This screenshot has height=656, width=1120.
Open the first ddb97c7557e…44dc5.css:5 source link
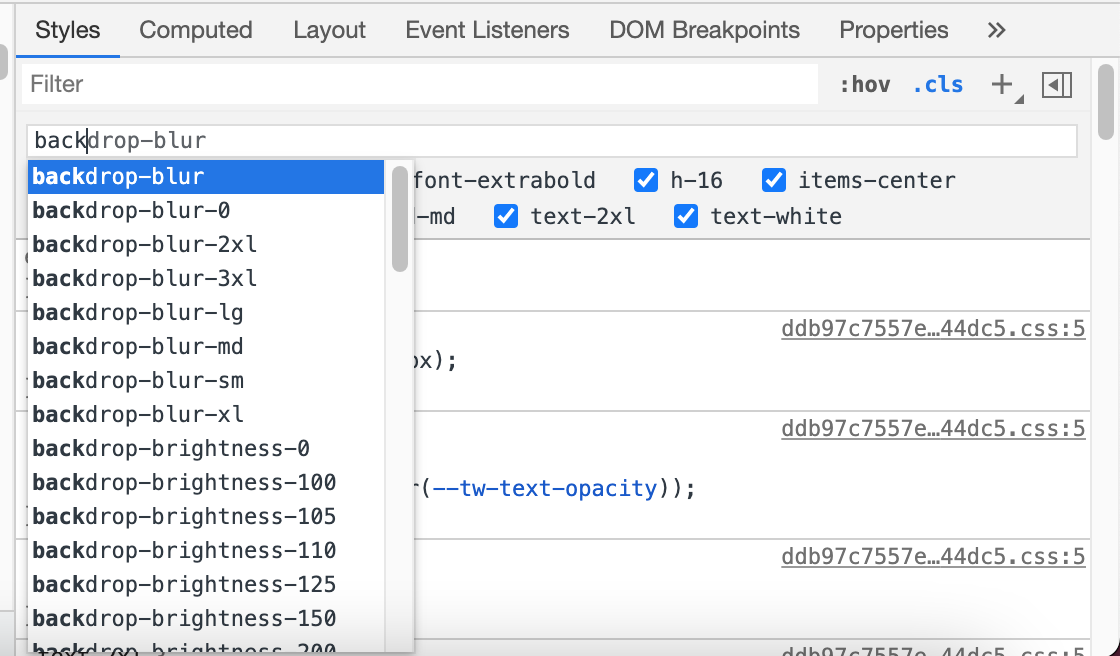933,328
